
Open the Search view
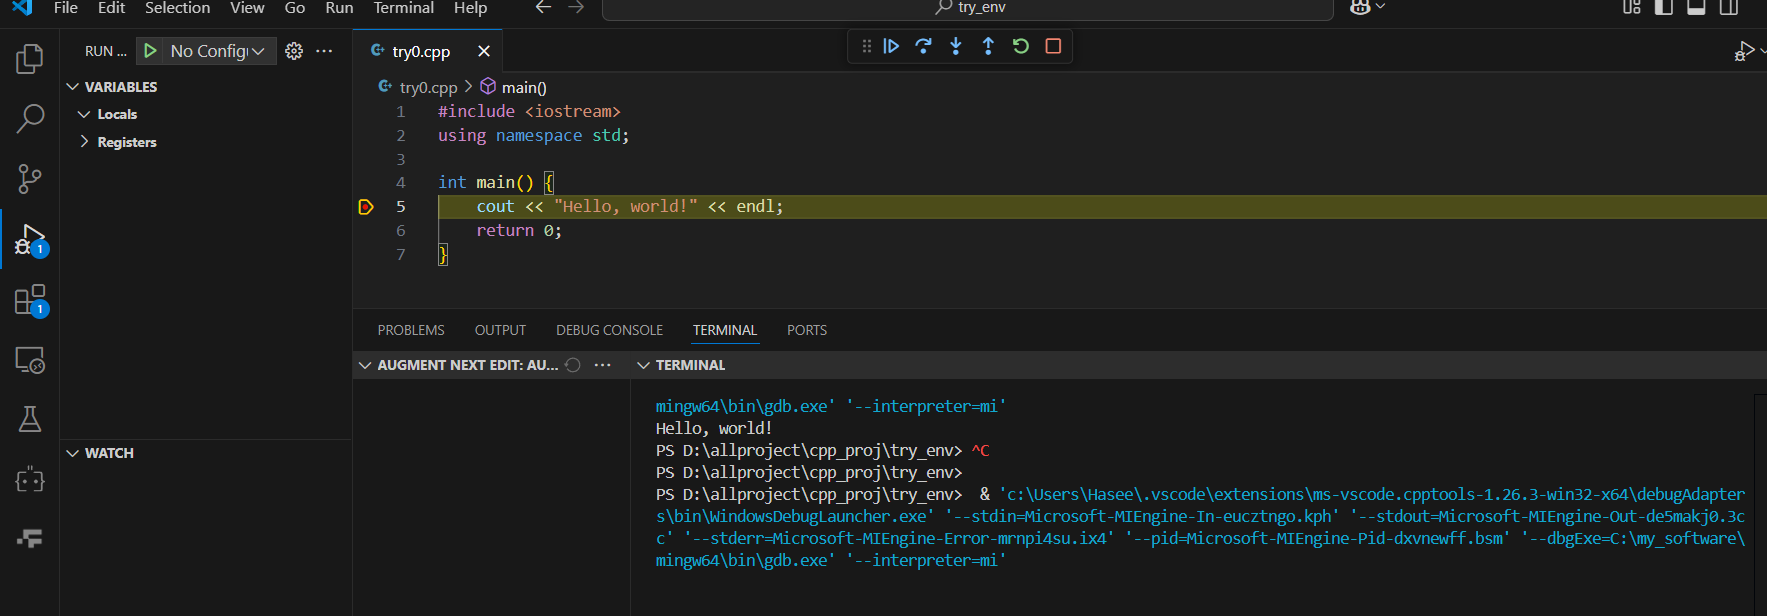tap(30, 119)
